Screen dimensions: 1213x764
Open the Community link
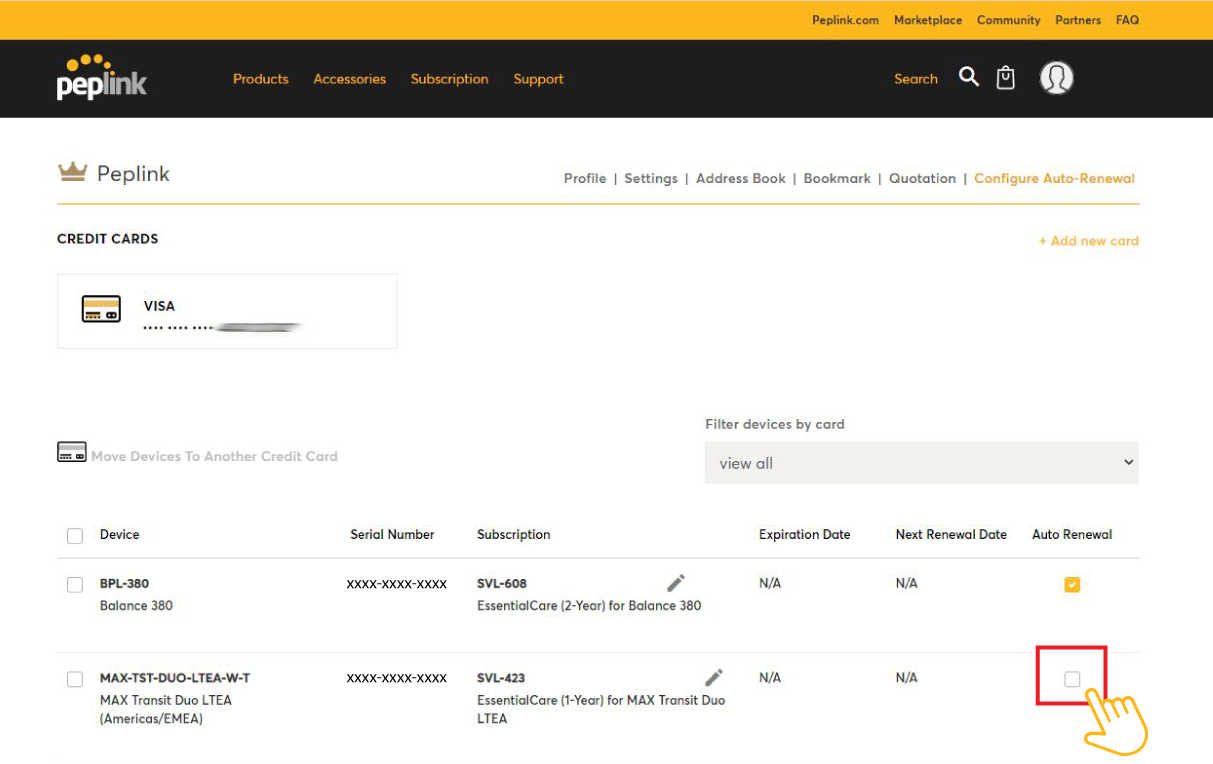coord(1009,20)
